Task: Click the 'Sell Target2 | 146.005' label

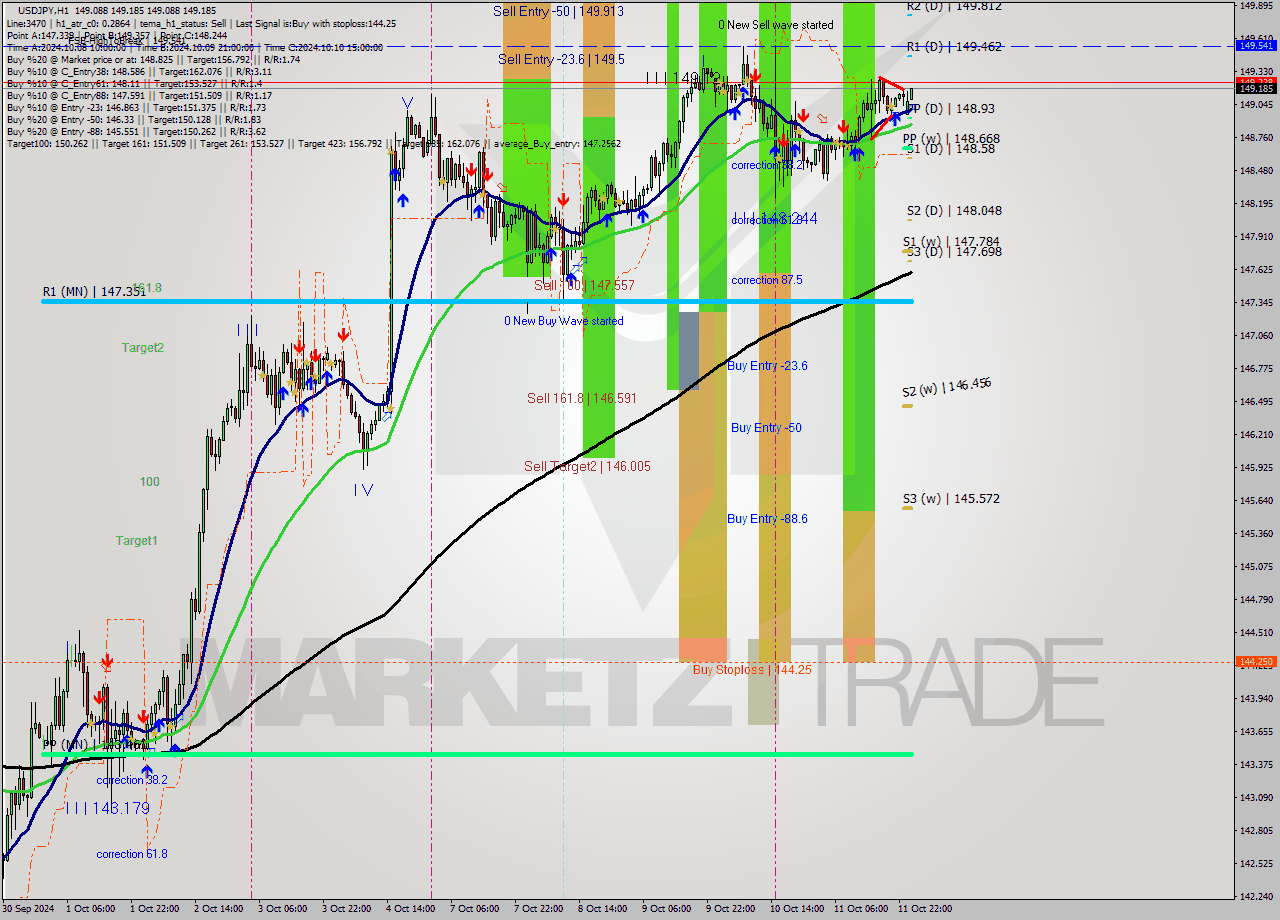Action: [x=587, y=466]
